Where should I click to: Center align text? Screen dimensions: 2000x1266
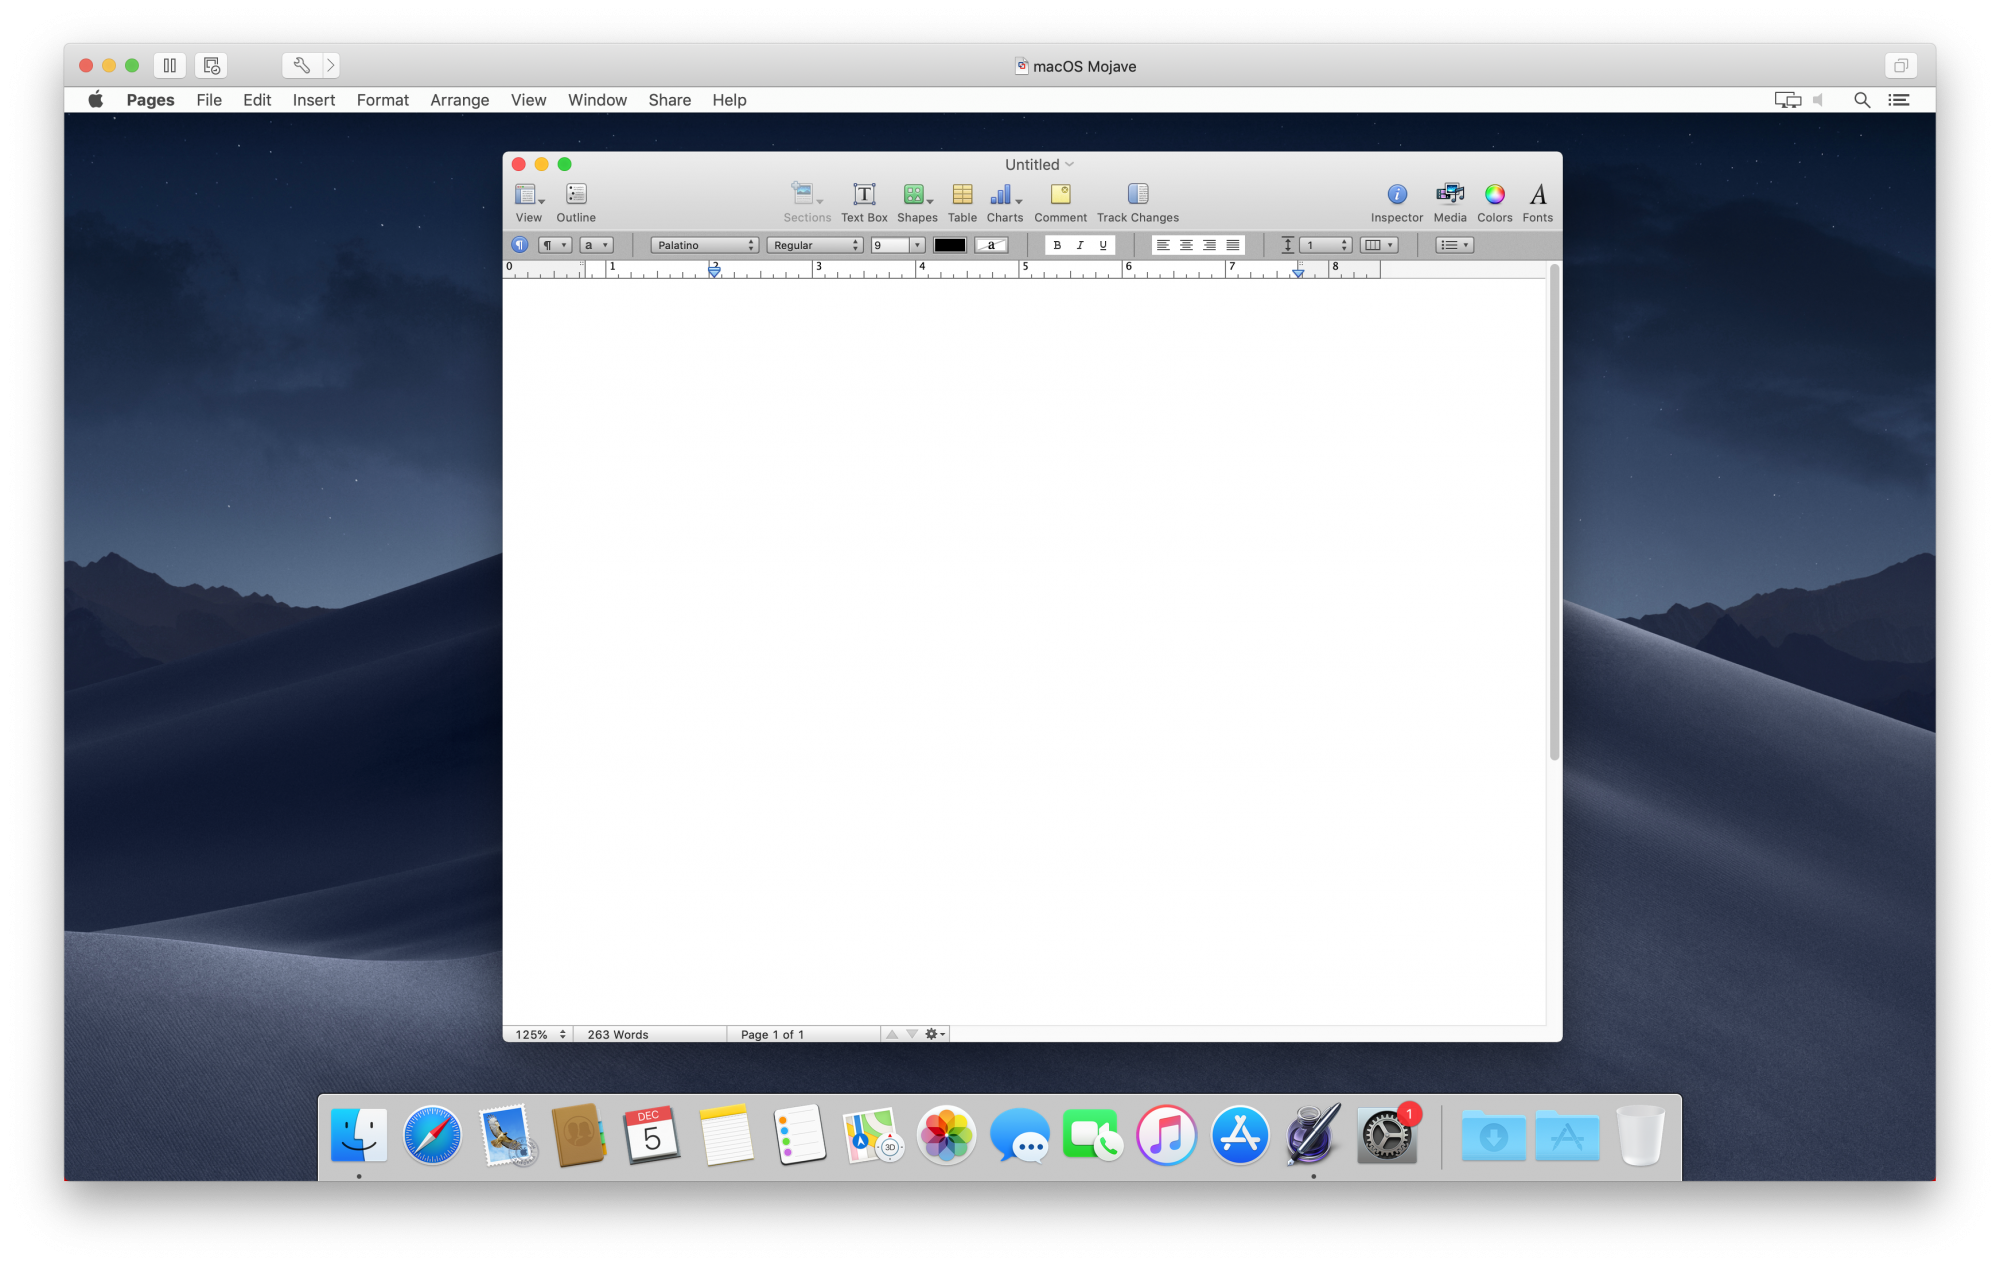point(1186,245)
